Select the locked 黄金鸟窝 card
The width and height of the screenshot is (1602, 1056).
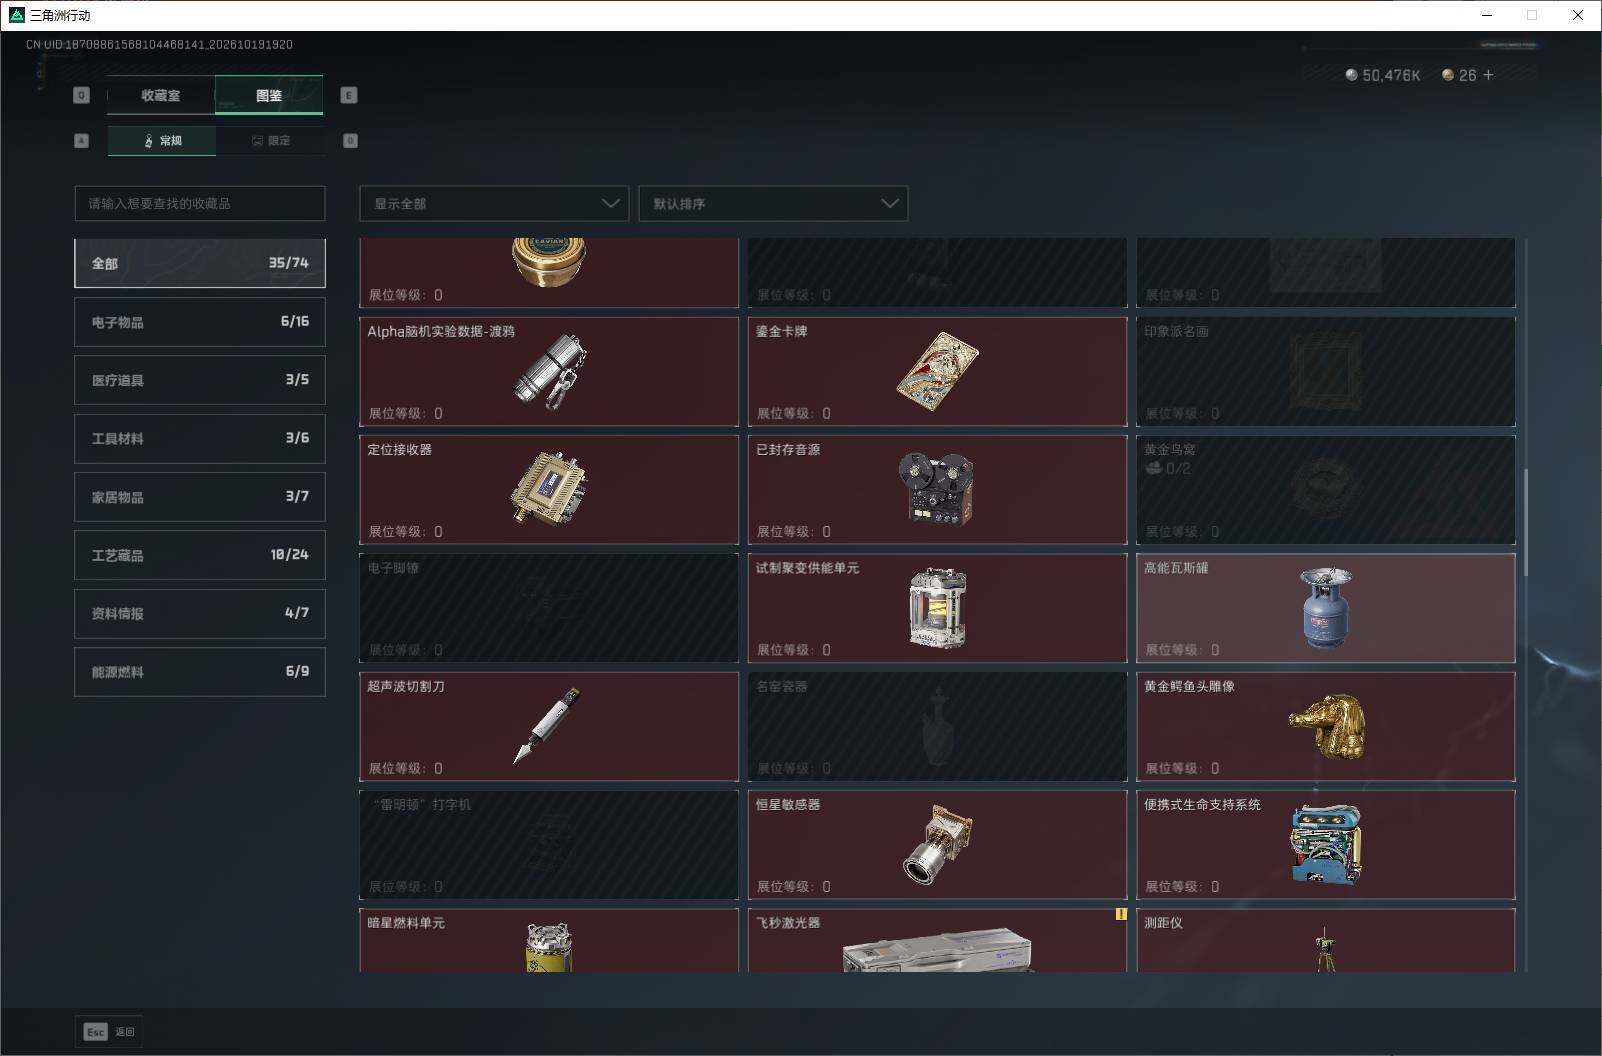click(x=1326, y=490)
